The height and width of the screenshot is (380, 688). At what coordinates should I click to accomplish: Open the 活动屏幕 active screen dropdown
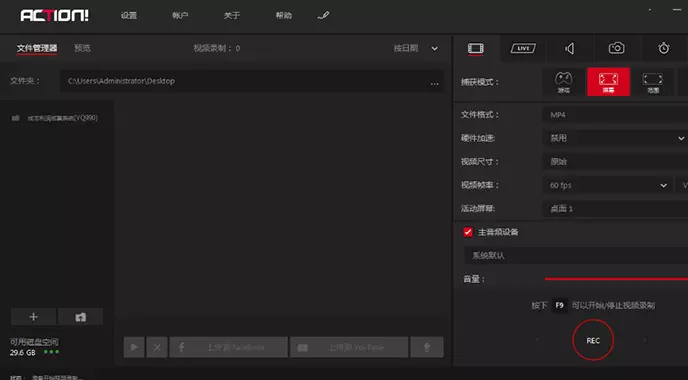point(615,209)
